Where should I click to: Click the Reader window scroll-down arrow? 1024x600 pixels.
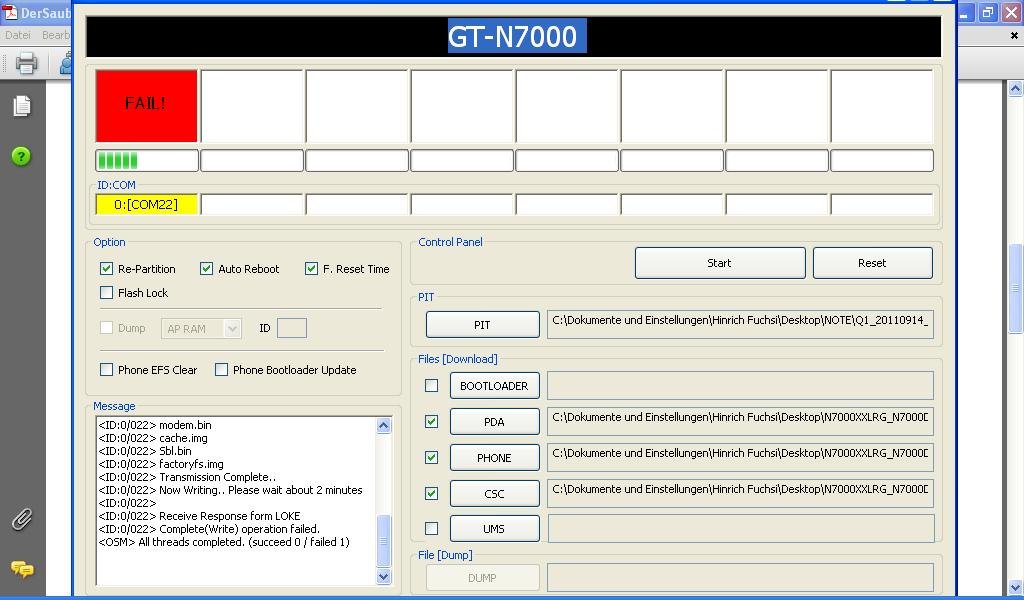(1015, 586)
